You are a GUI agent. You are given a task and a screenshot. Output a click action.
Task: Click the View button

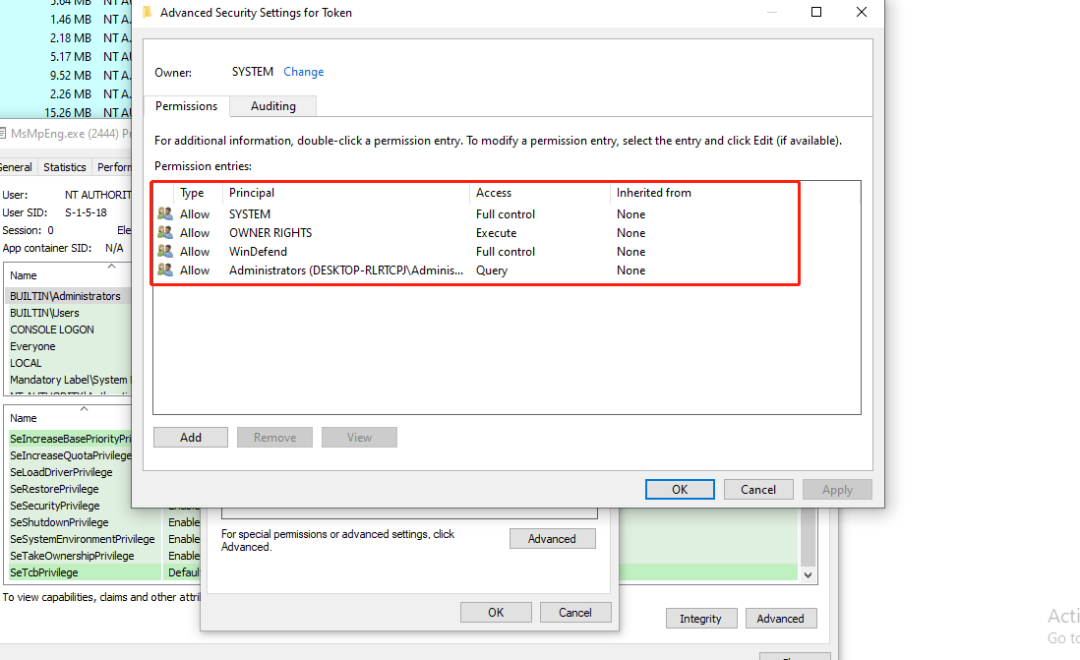359,437
